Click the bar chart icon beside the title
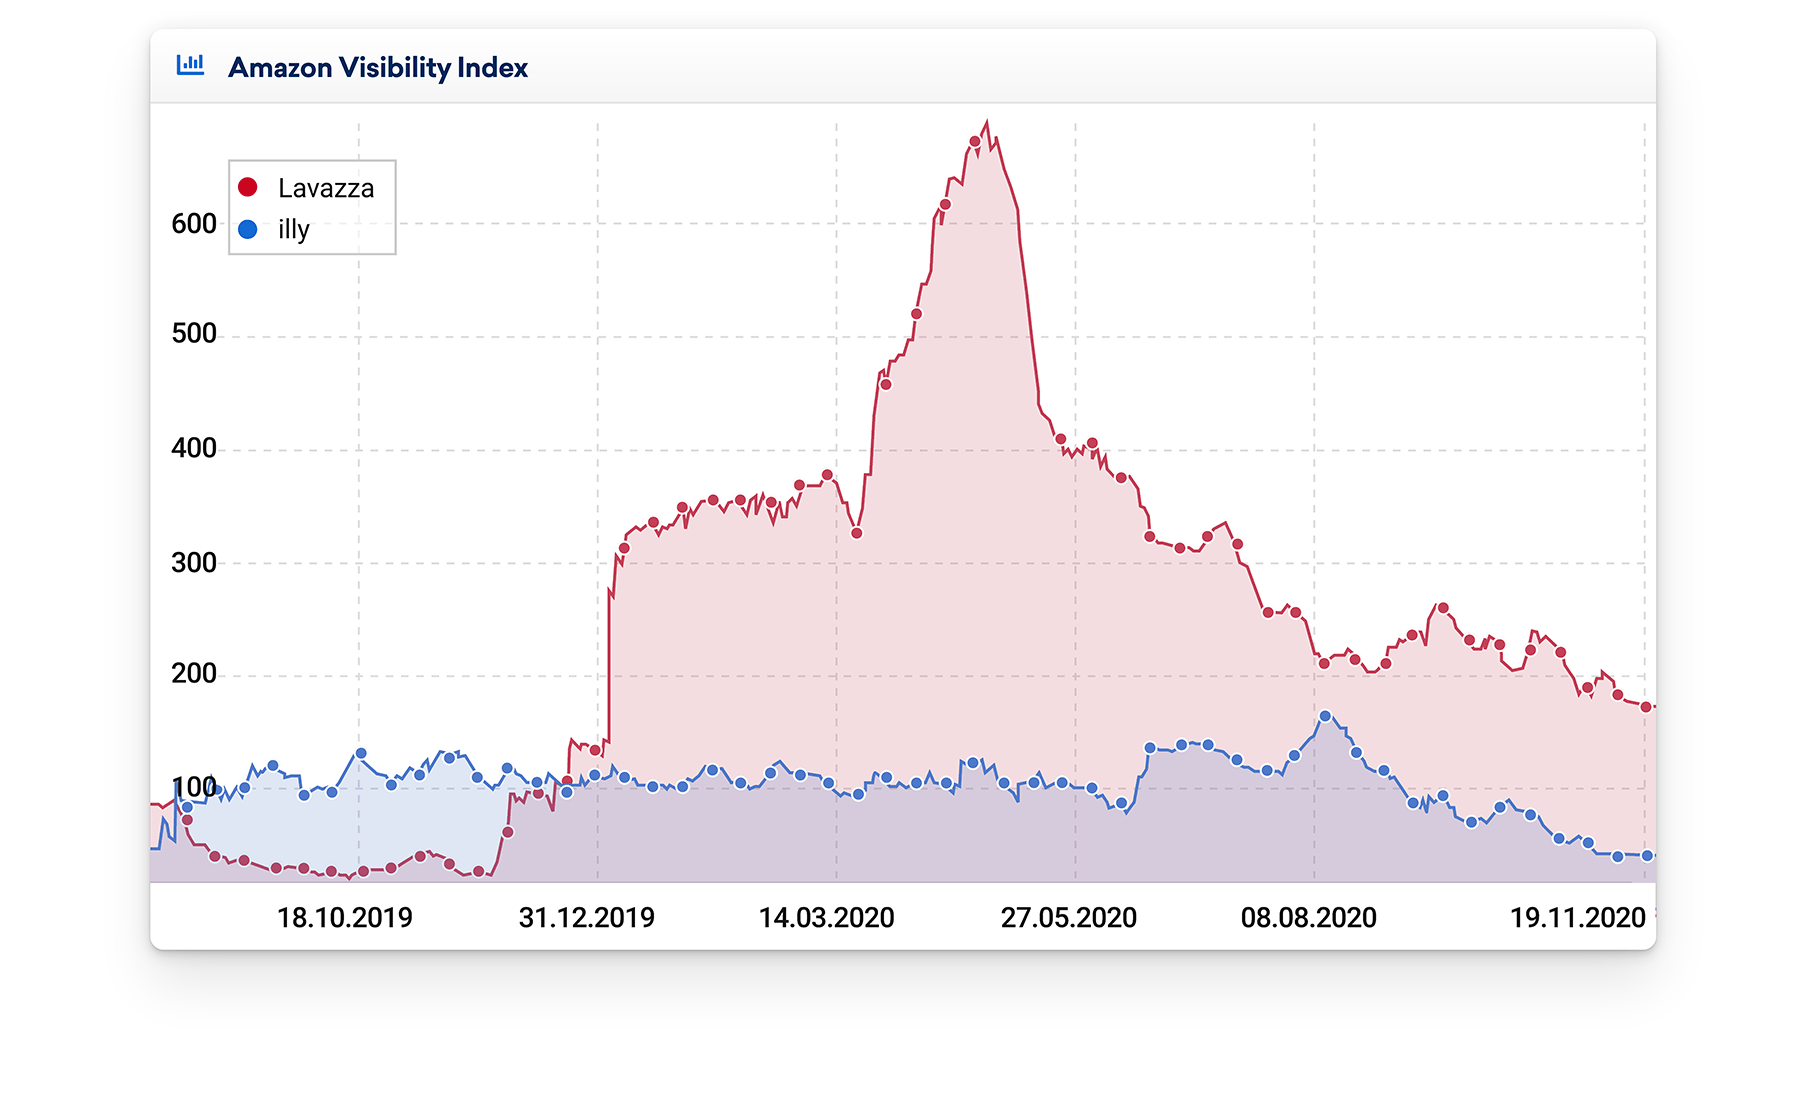1806x1096 pixels. (x=190, y=66)
